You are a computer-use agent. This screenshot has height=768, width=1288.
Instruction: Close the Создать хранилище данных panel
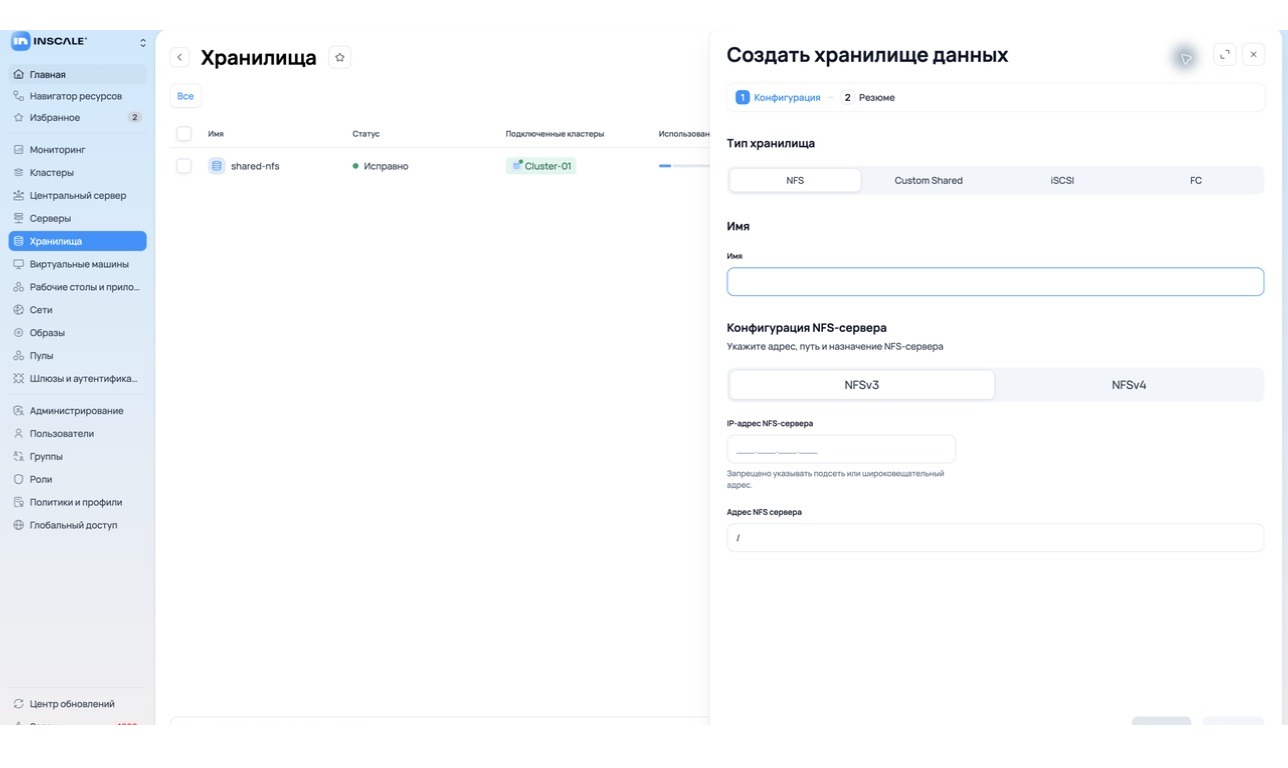[1254, 55]
